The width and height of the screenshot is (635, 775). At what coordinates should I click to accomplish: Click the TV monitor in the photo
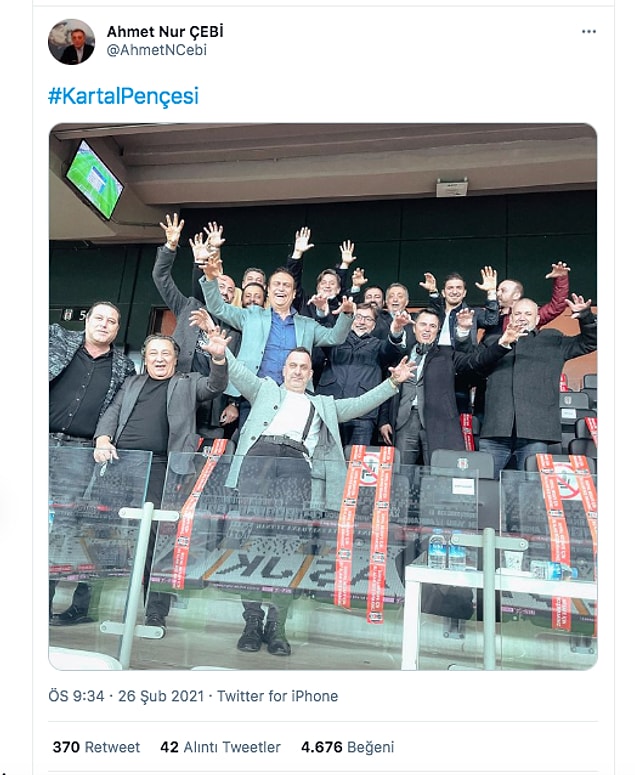[93, 179]
